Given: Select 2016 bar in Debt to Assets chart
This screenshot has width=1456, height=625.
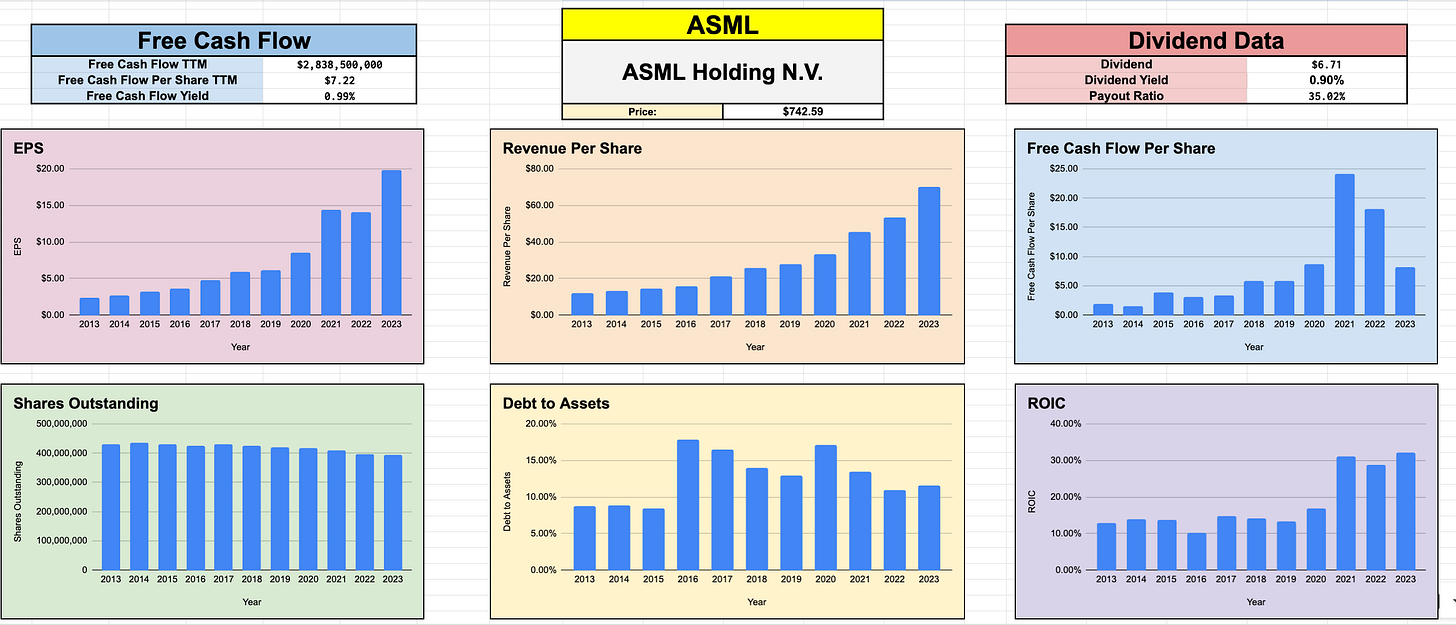Looking at the screenshot, I should point(688,505).
